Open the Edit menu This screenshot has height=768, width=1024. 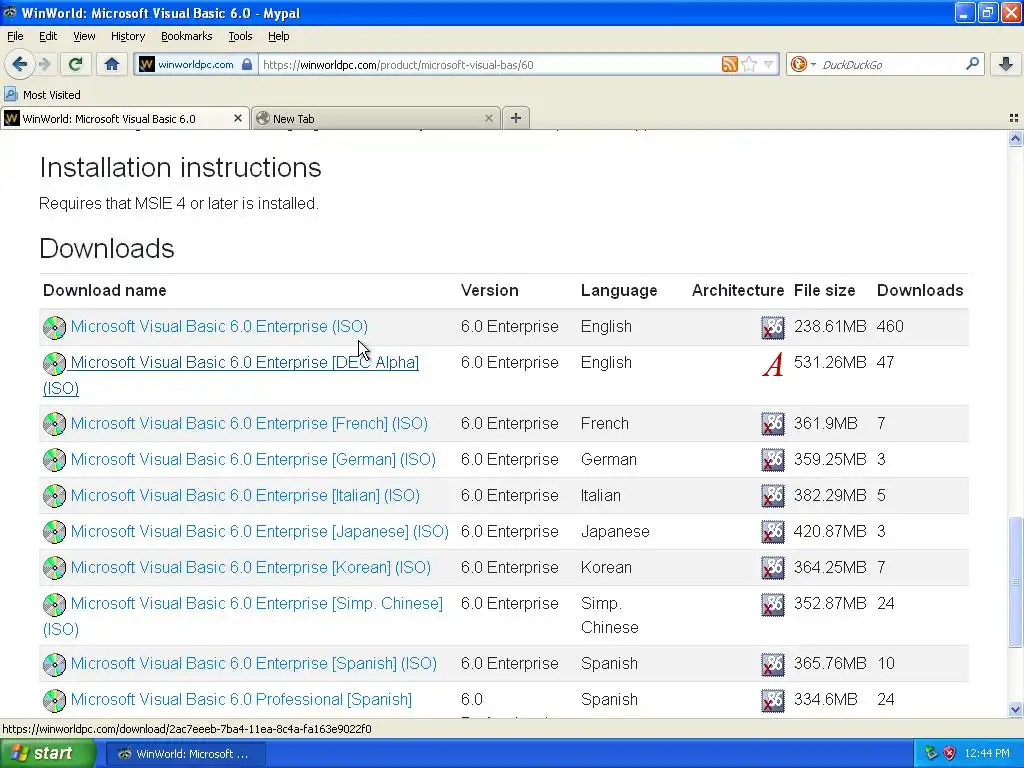(x=48, y=36)
